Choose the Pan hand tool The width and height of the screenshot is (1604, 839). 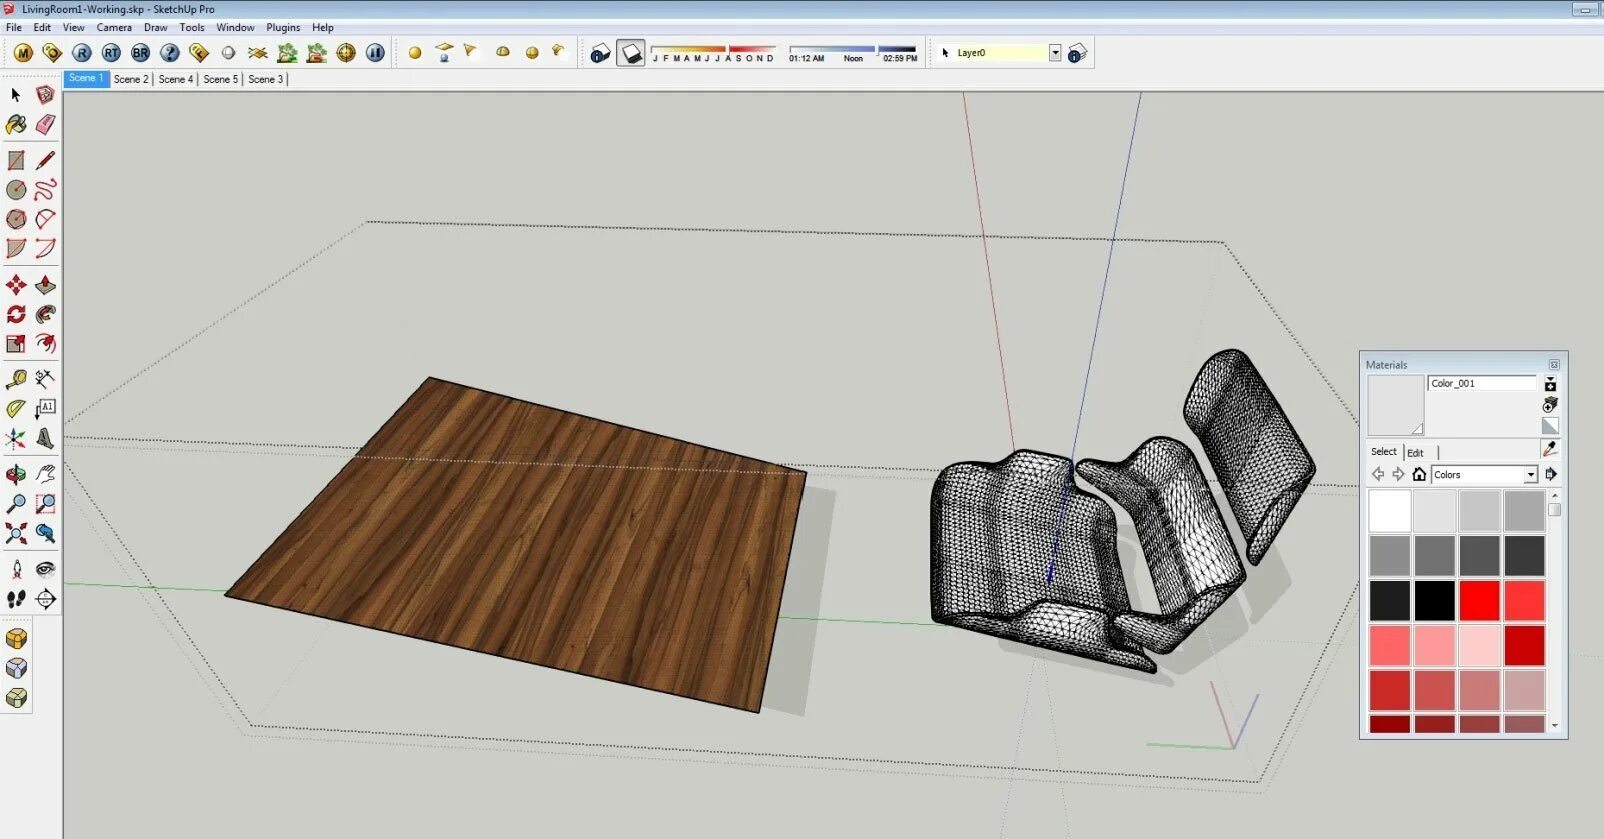click(x=45, y=474)
